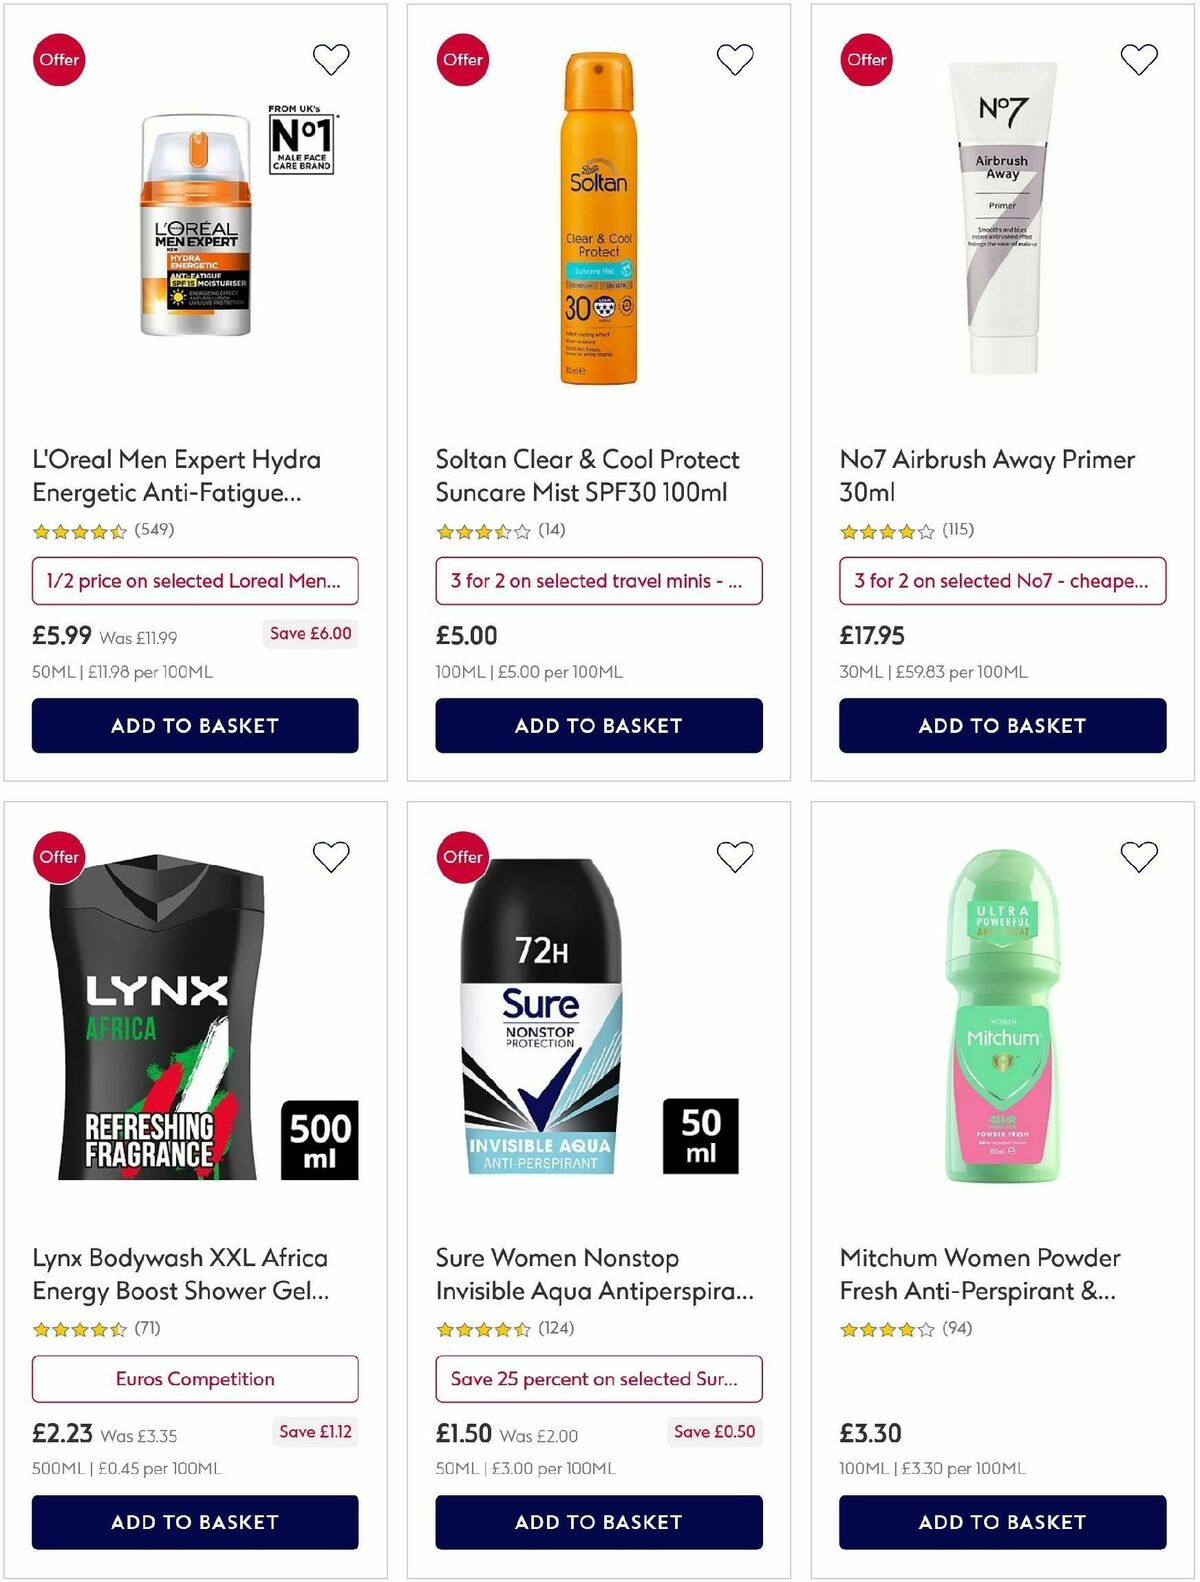The width and height of the screenshot is (1200, 1582).
Task: Add the No7 Airbrush Away Primer to basket
Action: point(1002,726)
